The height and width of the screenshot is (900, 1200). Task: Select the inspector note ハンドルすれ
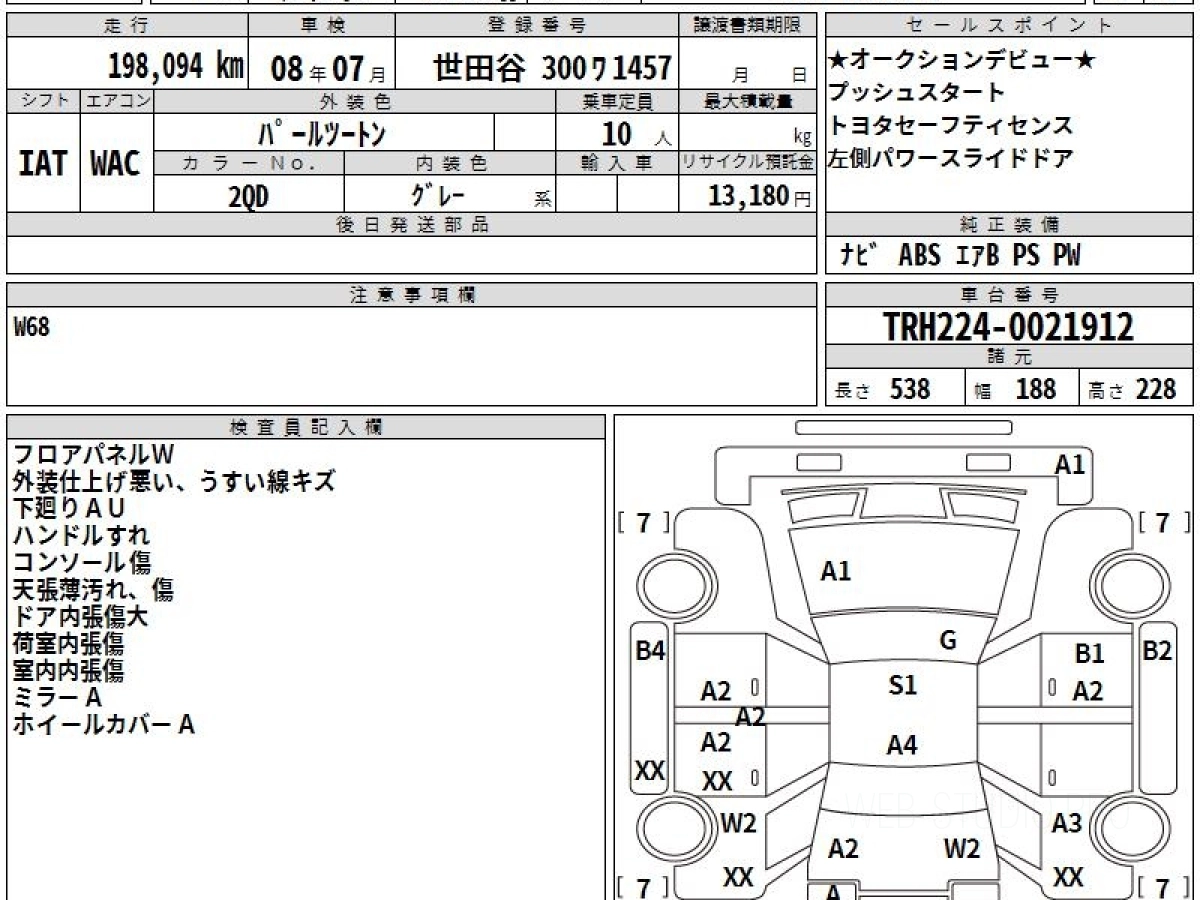coord(82,535)
